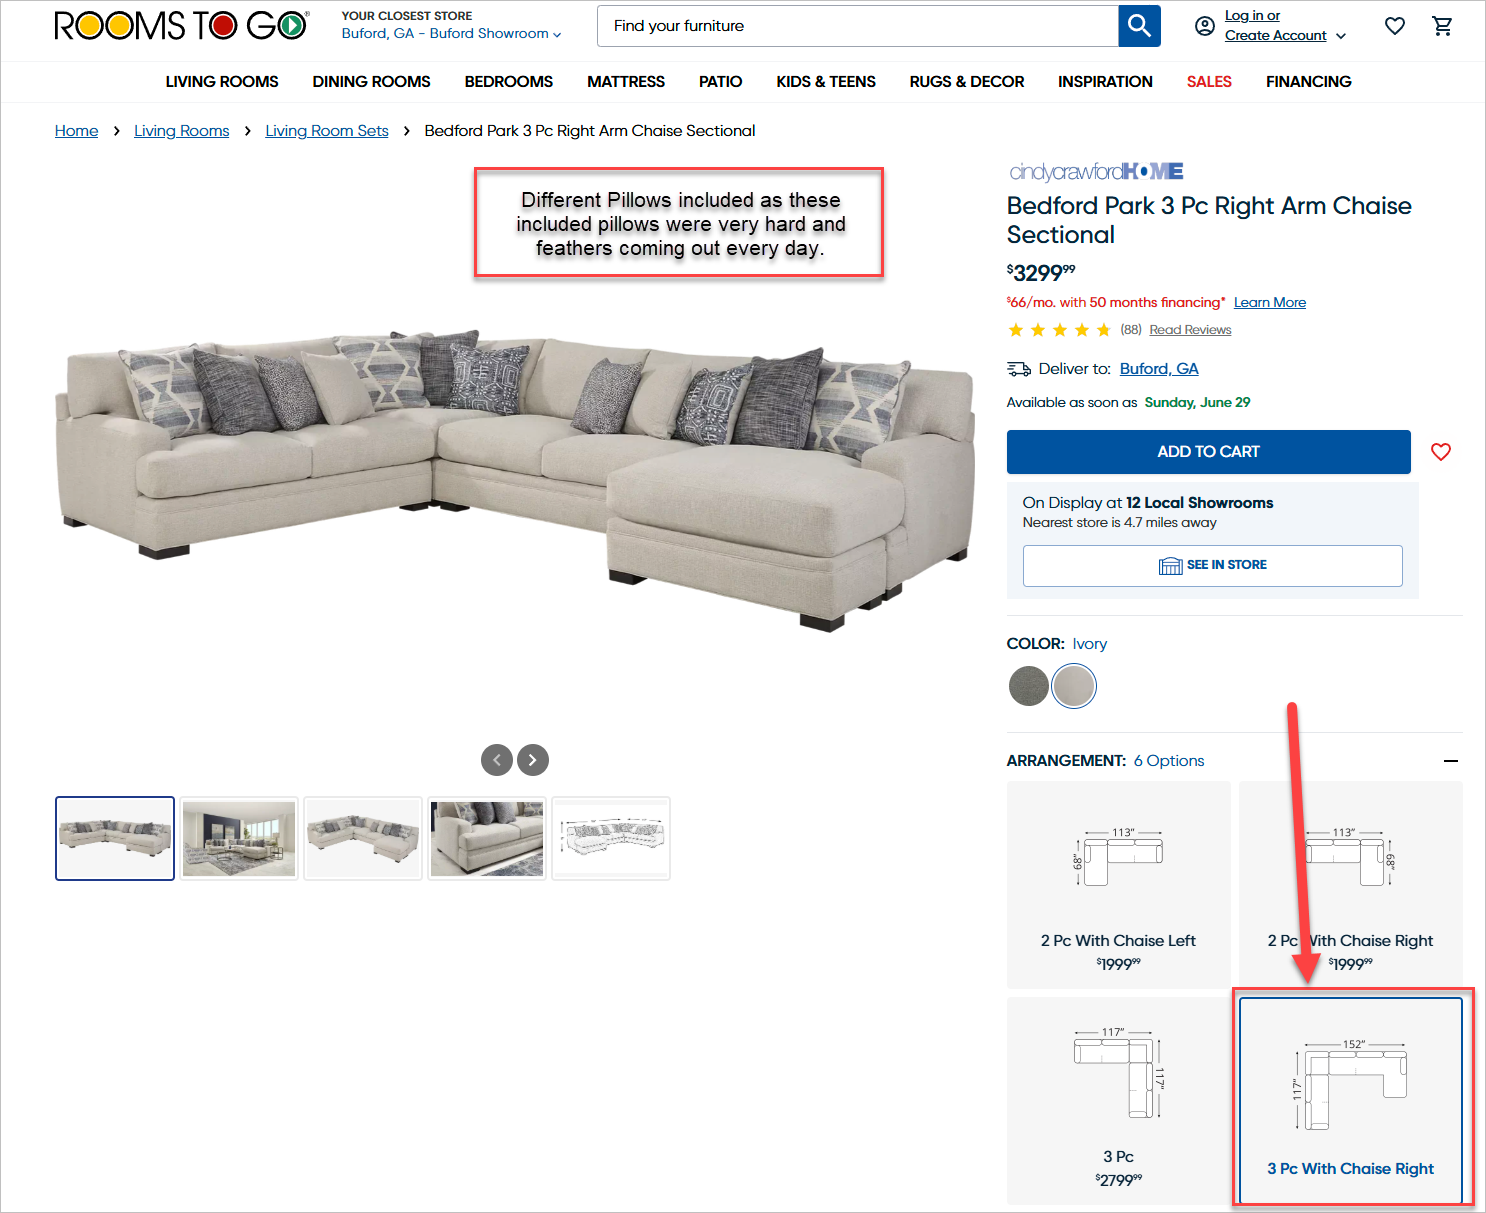
Task: Expand the Buford Showroom store dropdown
Action: coord(451,34)
